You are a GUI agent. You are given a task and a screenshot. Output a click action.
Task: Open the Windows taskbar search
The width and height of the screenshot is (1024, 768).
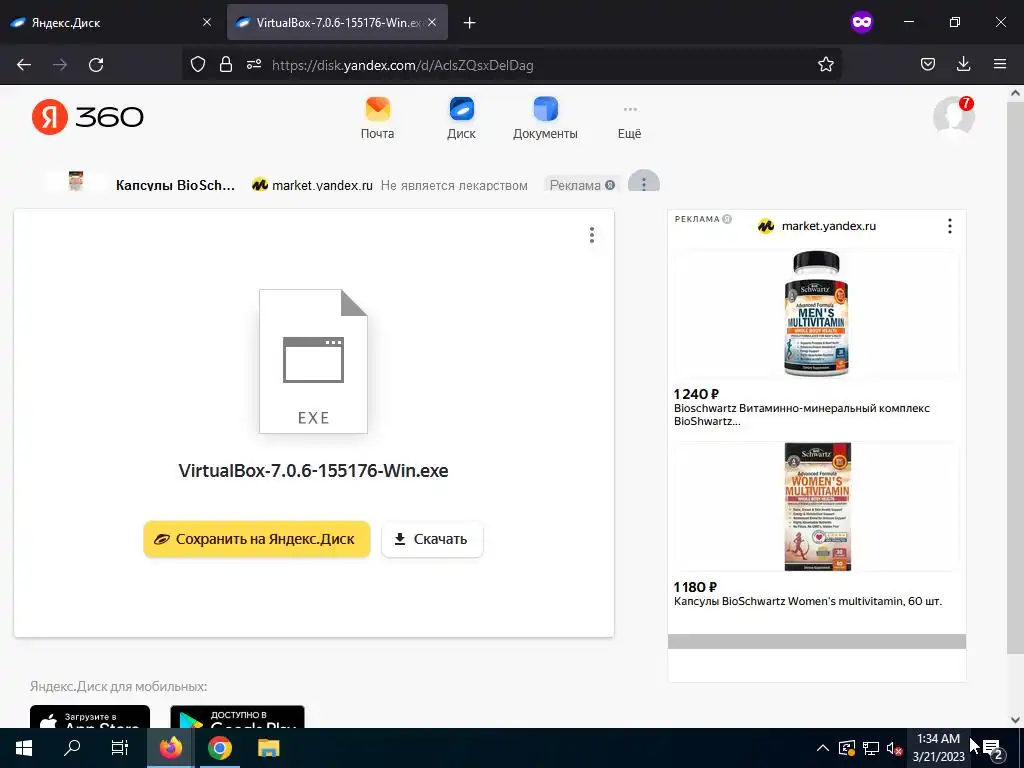[x=72, y=748]
